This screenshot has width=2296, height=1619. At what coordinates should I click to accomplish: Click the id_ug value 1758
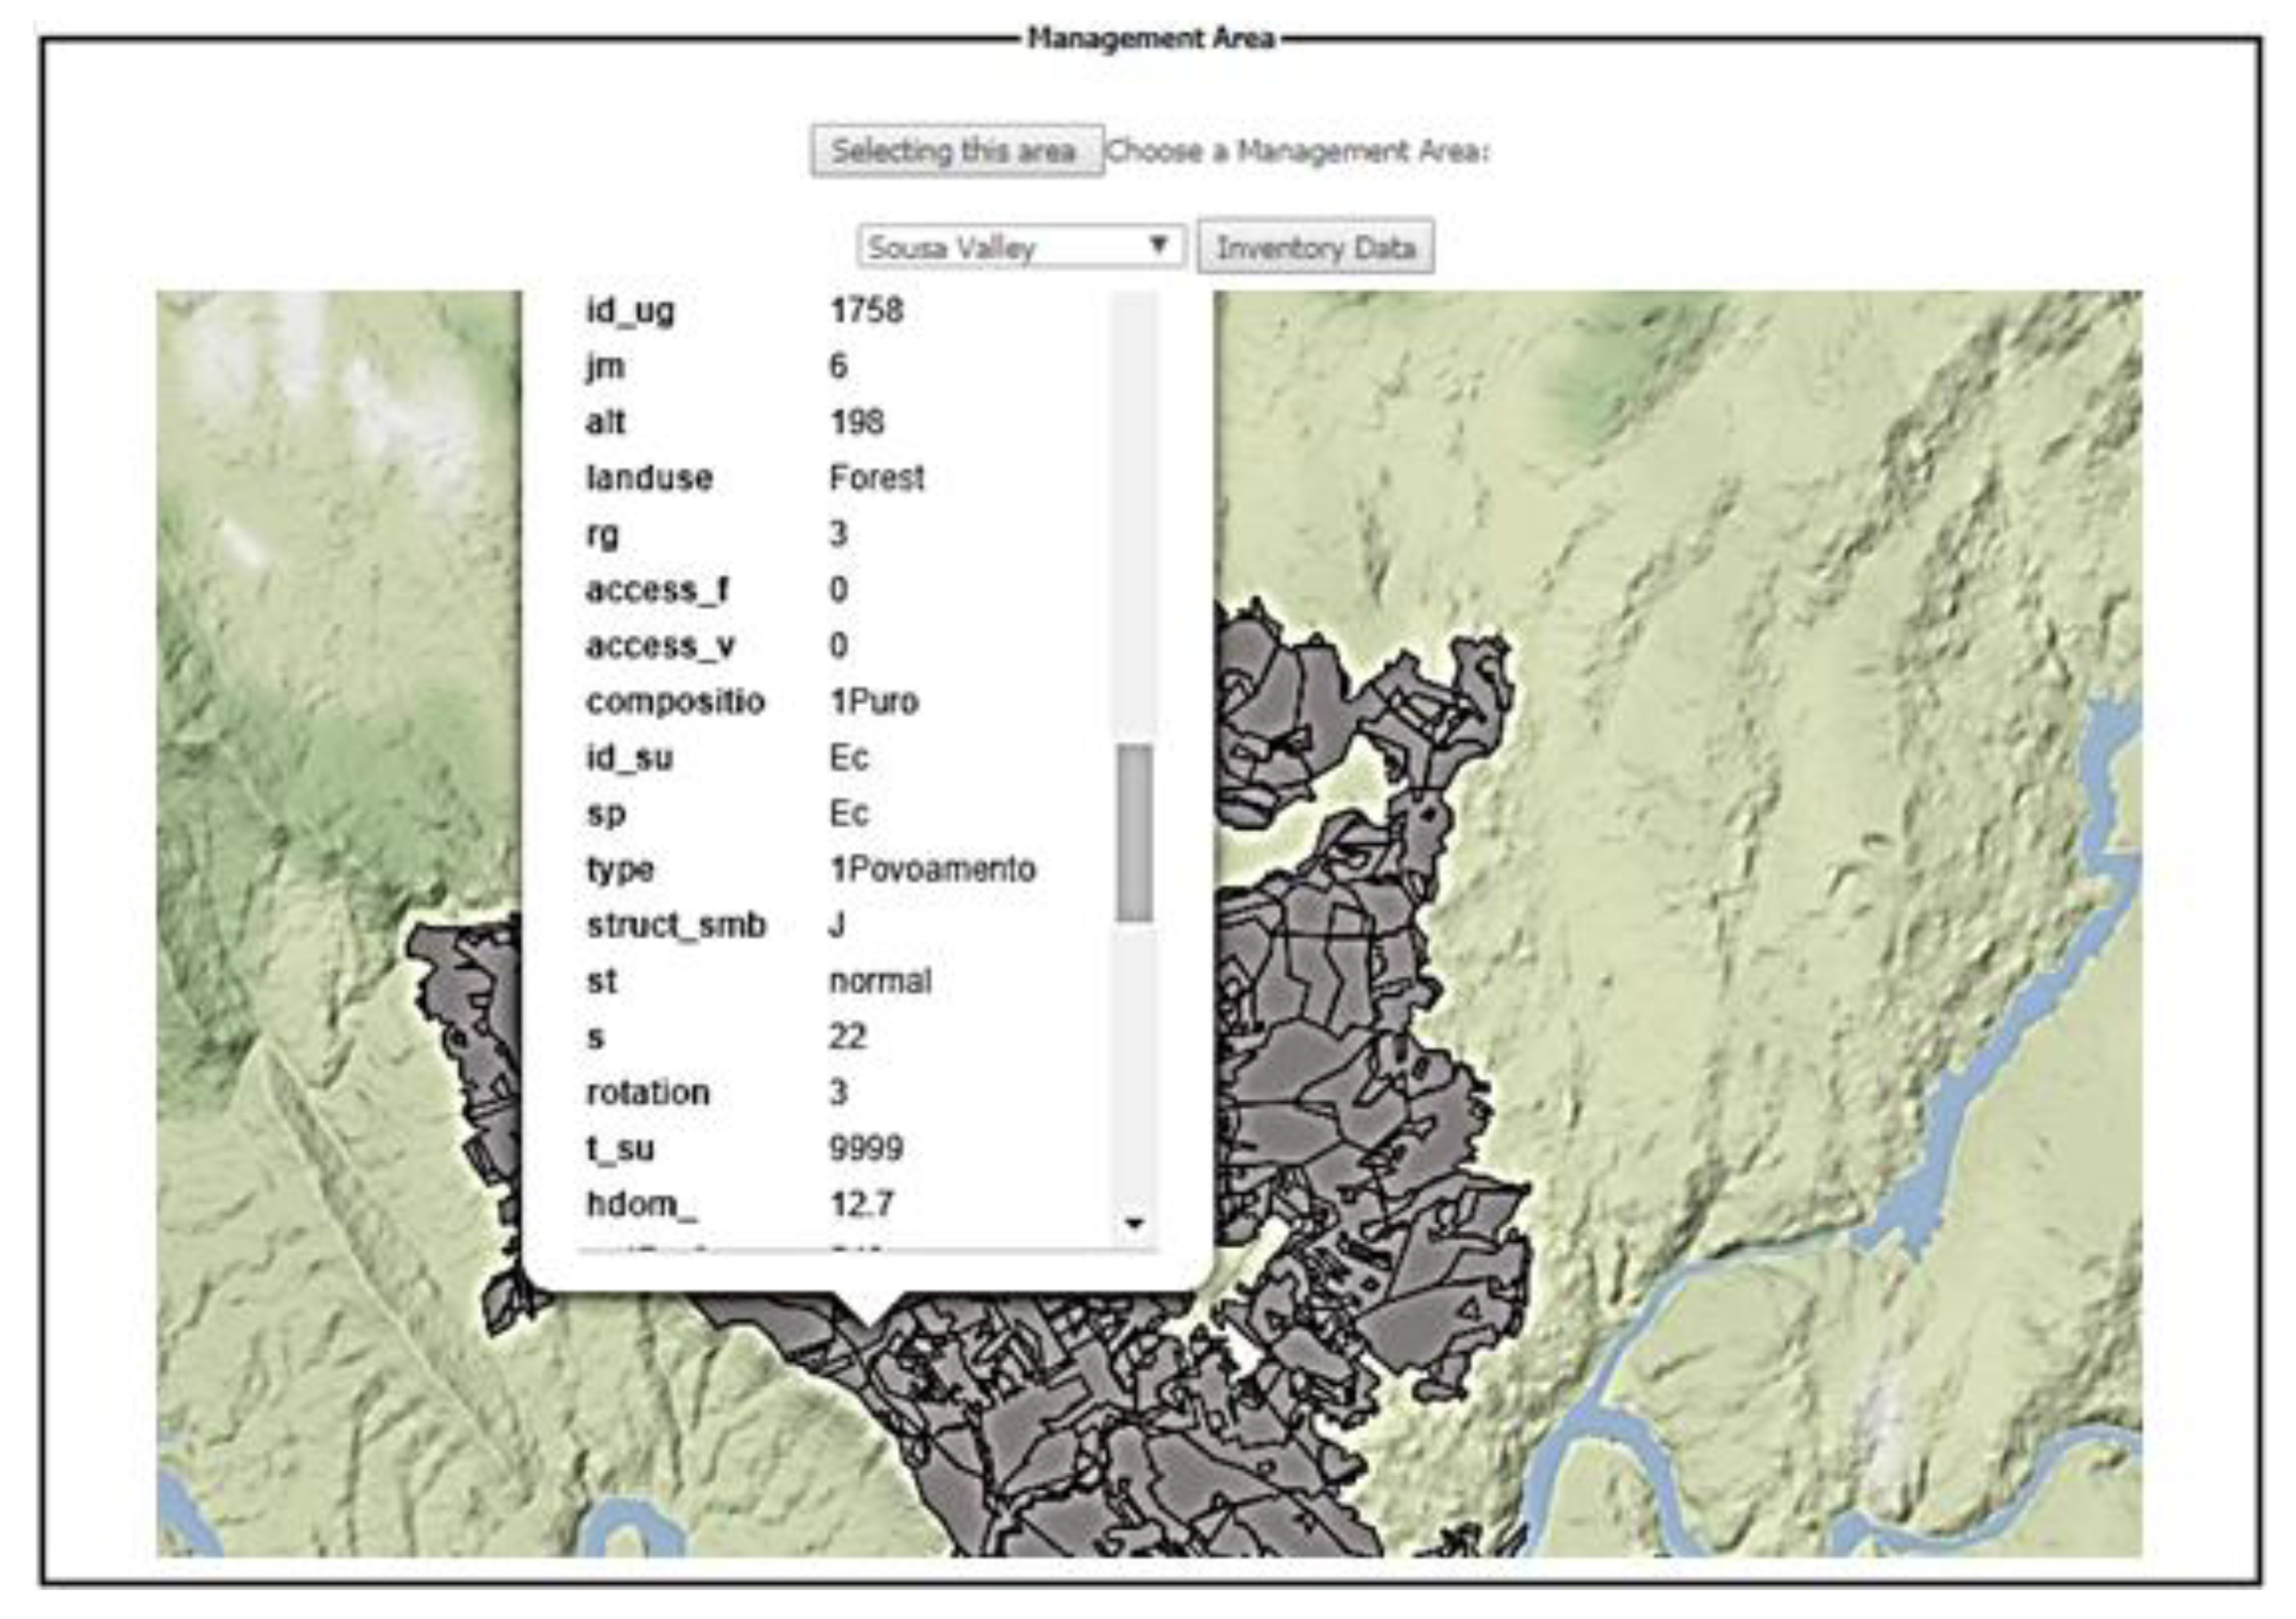click(866, 310)
